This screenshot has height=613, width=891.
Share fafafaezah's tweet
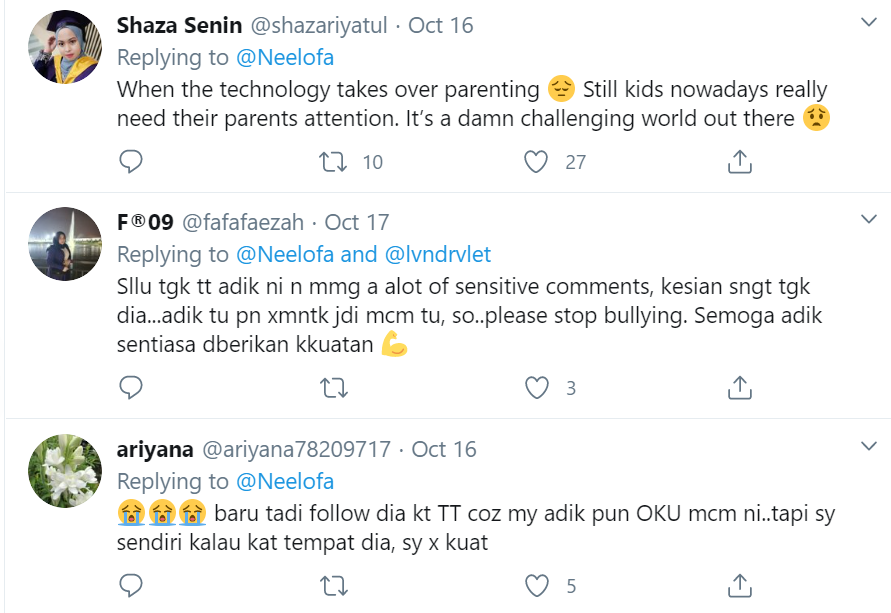[x=739, y=387]
